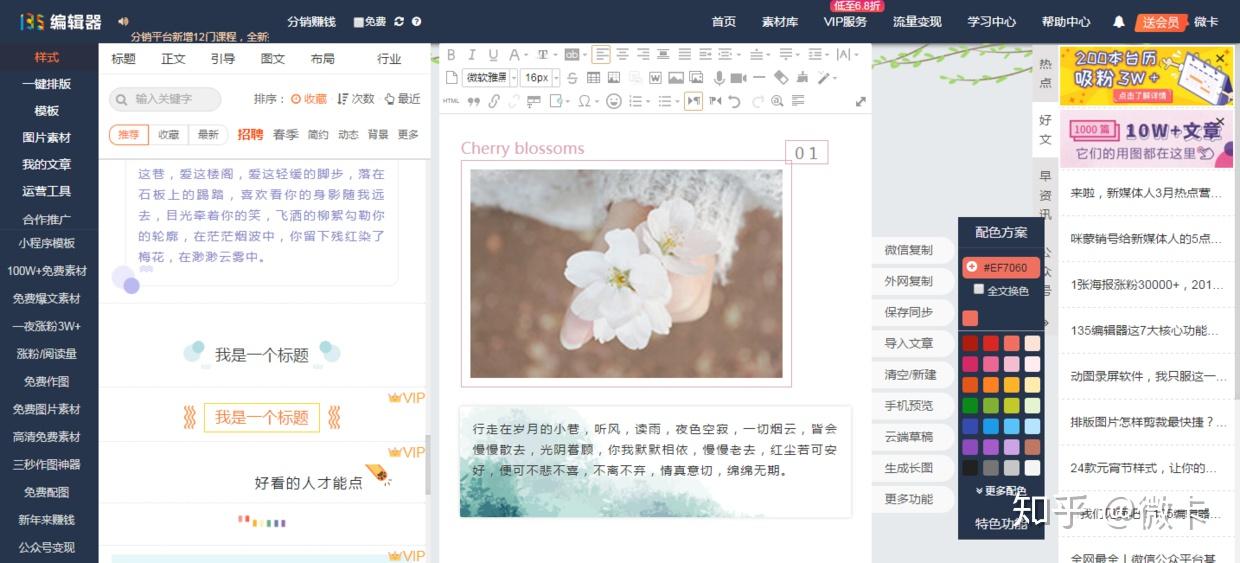Viewport: 1240px width, 563px height.
Task: Insert a table
Action: pos(594,77)
